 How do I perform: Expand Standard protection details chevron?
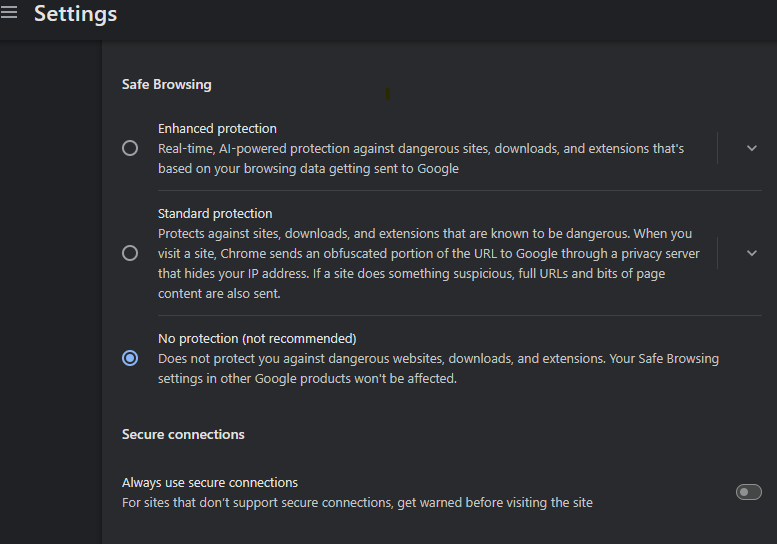tap(752, 253)
